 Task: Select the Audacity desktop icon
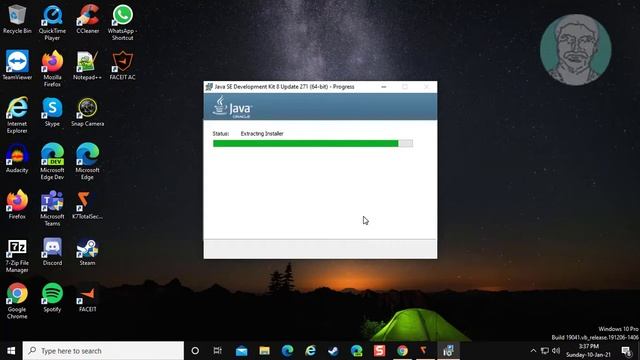[17, 158]
